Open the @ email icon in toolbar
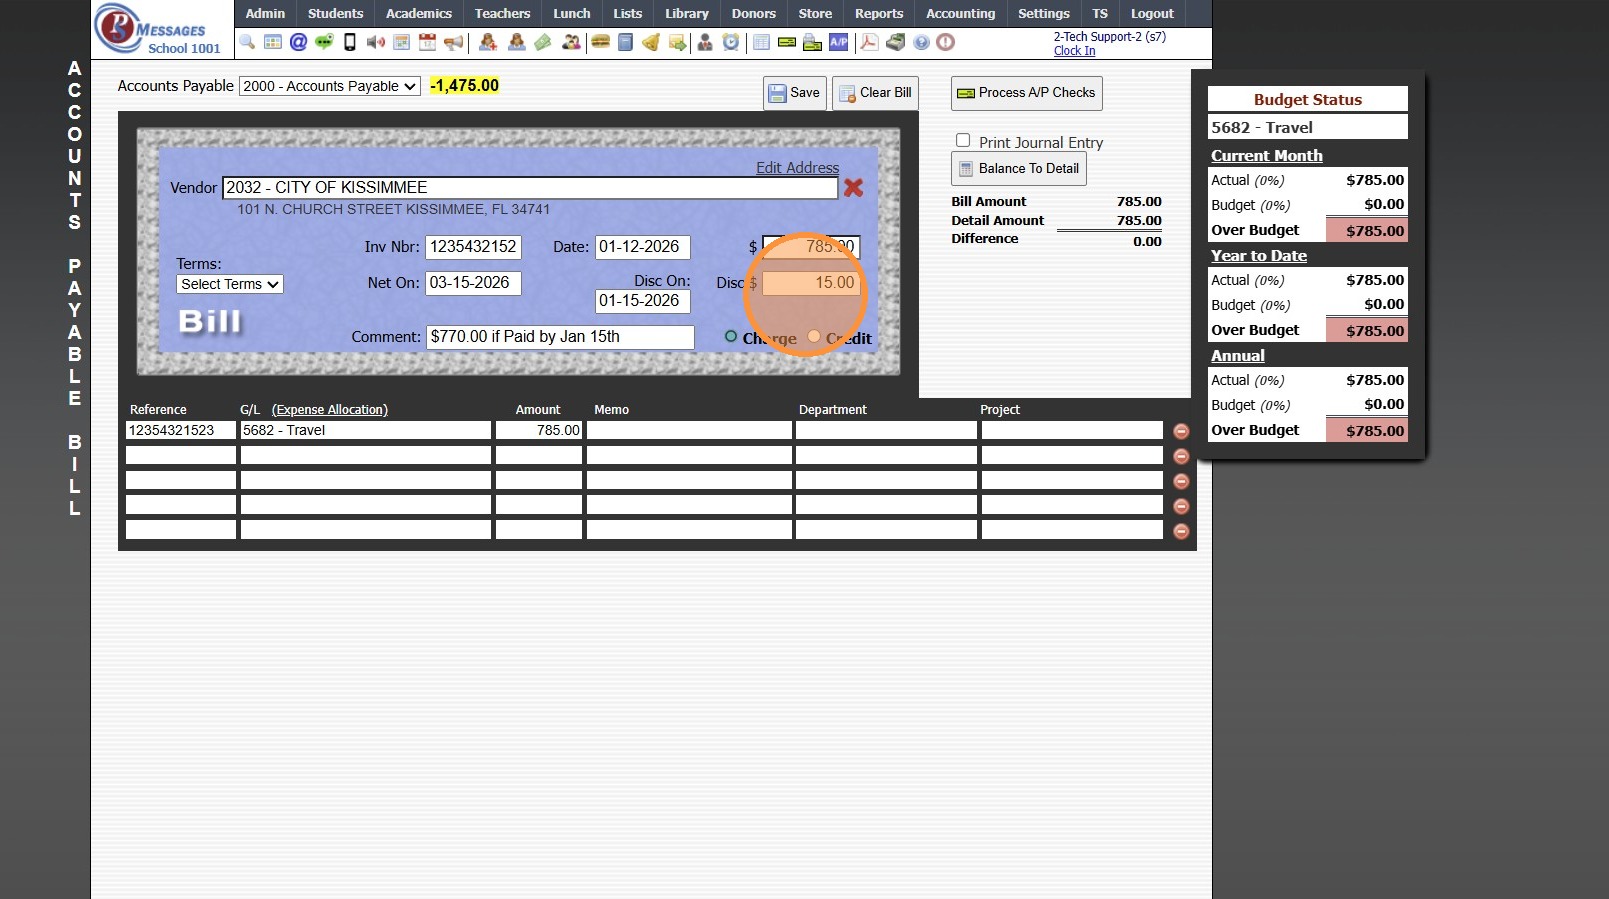The height and width of the screenshot is (899, 1609). (298, 42)
